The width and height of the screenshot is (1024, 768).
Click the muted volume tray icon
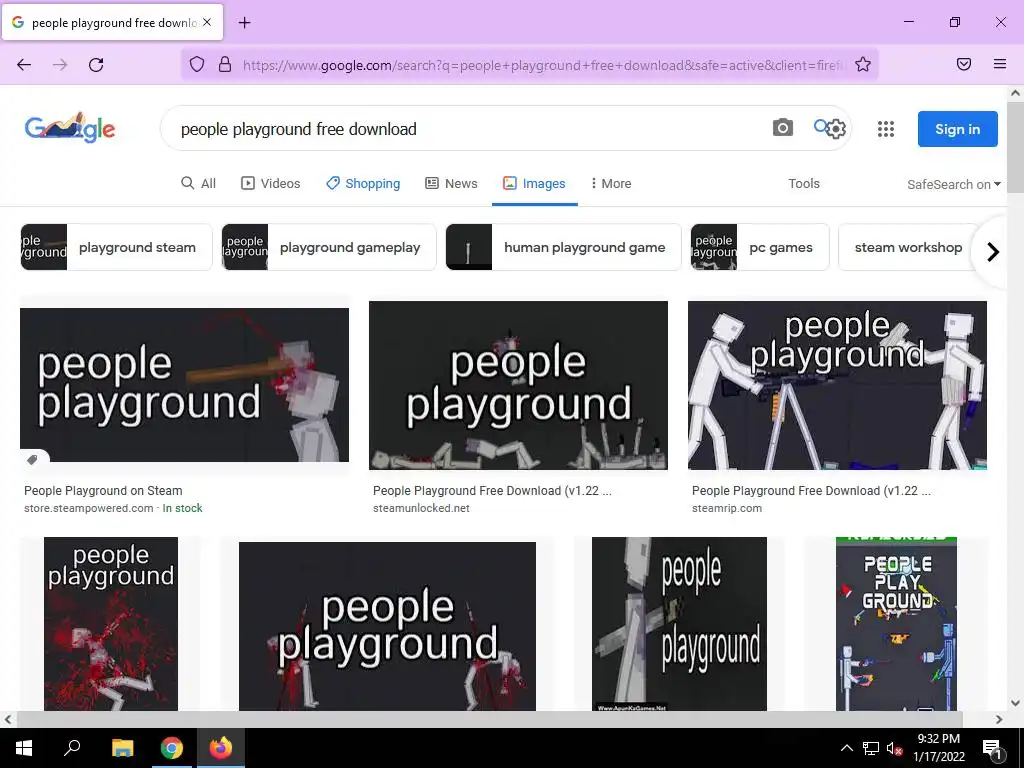(894, 748)
